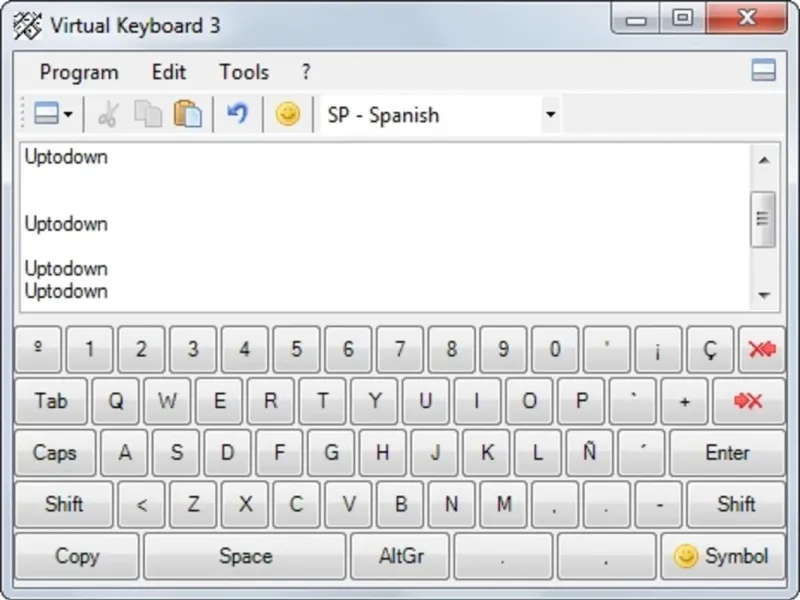Image resolution: width=800 pixels, height=600 pixels.
Task: Click the º key
Action: (x=38, y=349)
